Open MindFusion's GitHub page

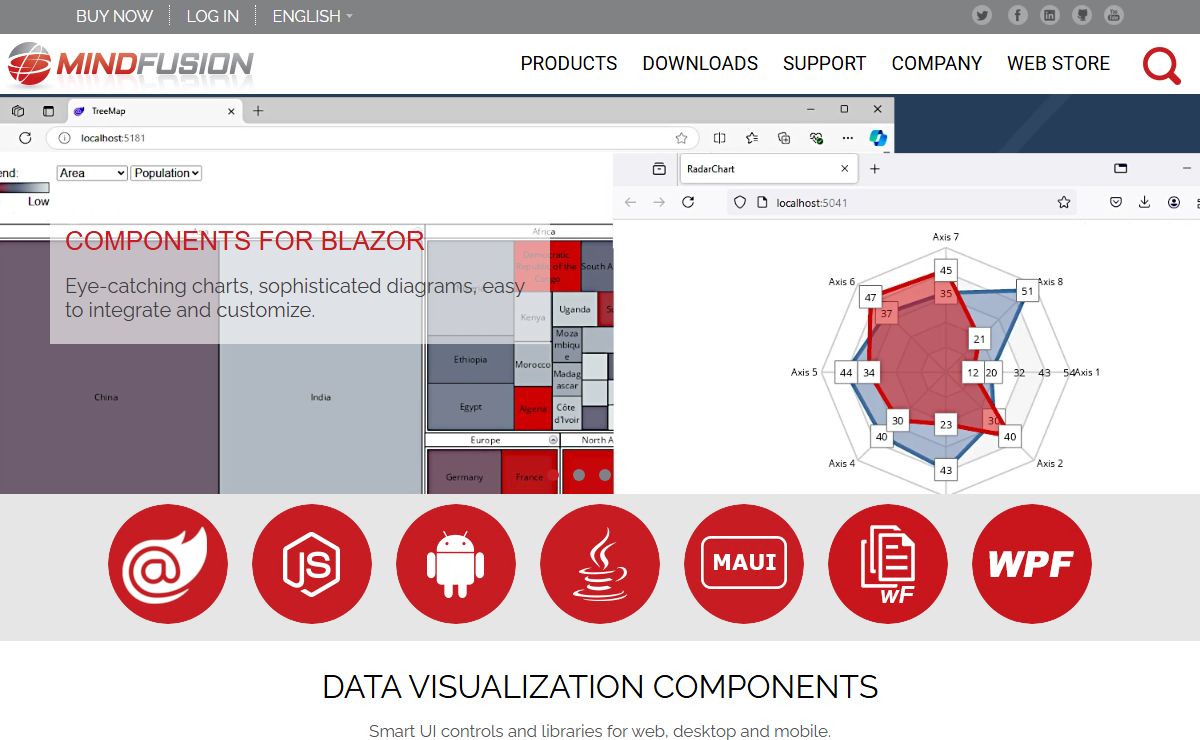pyautogui.click(x=1081, y=15)
